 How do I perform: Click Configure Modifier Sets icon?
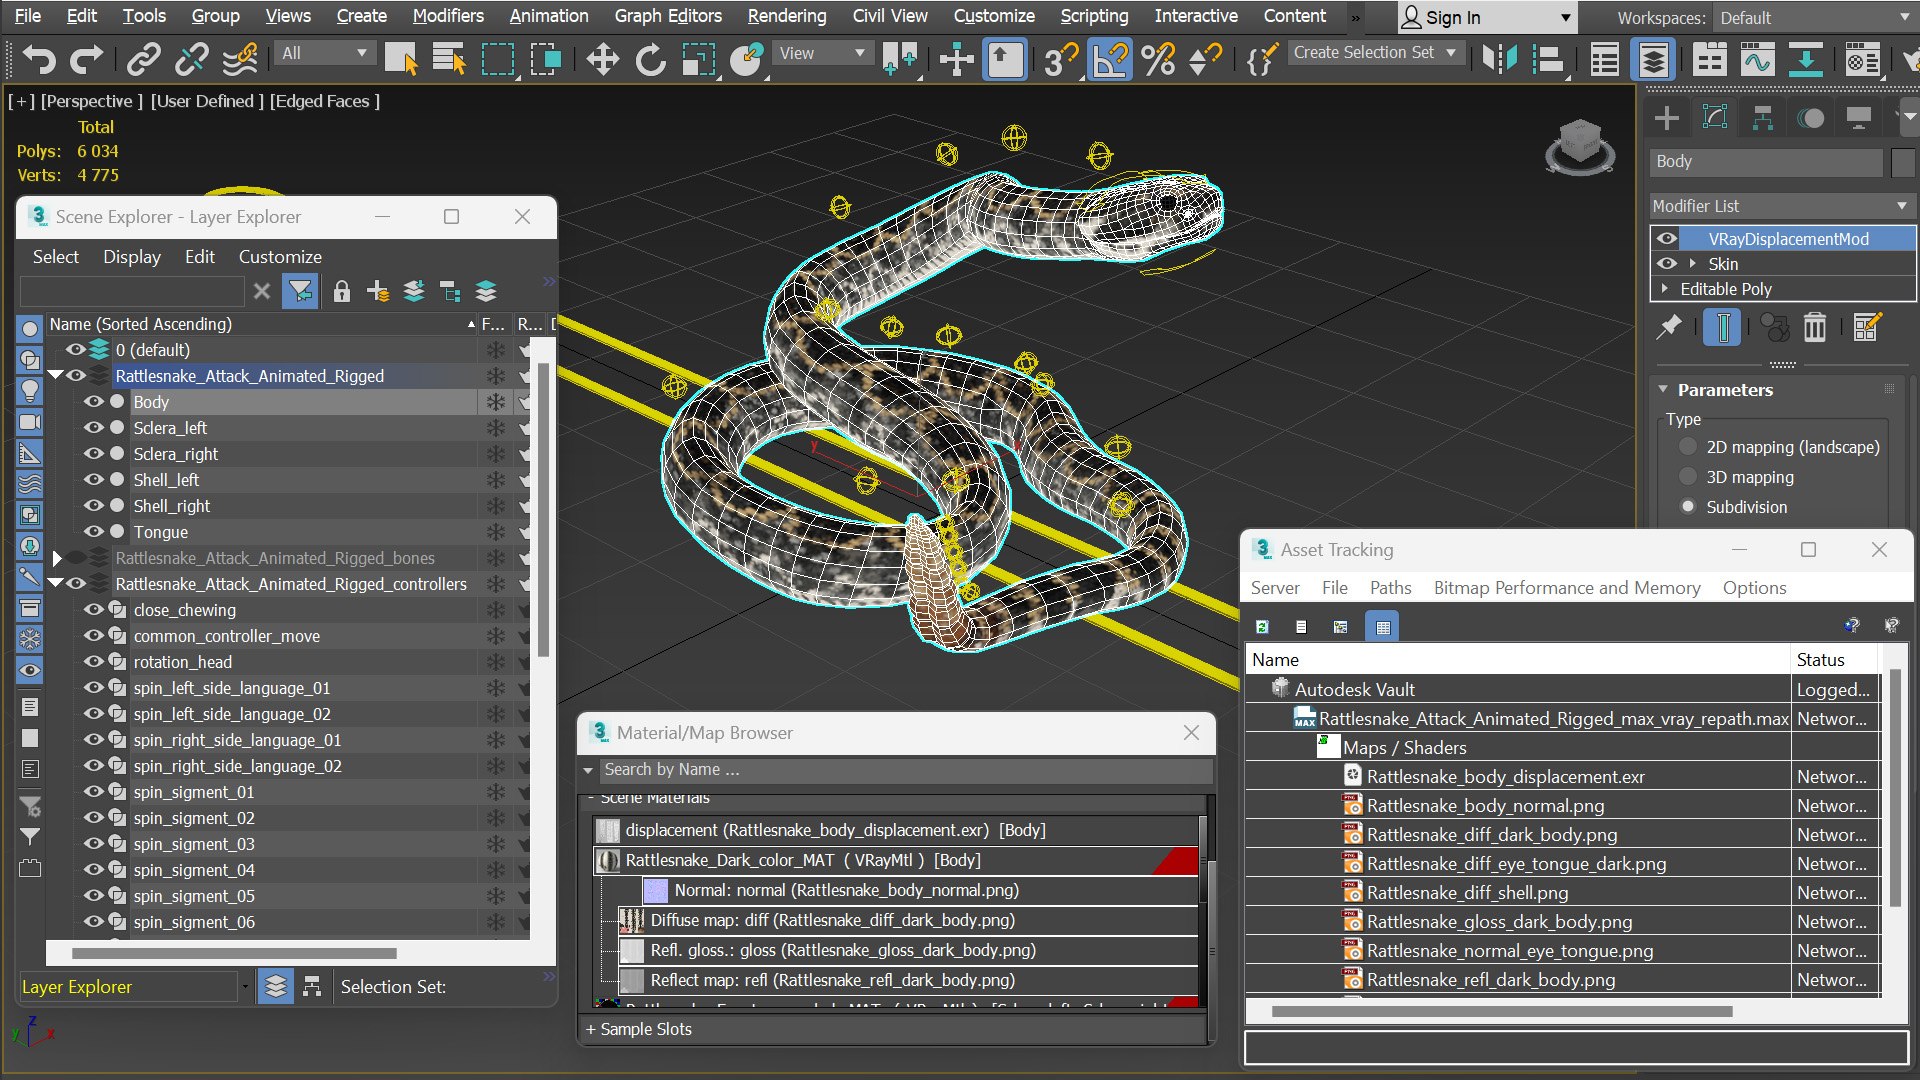pyautogui.click(x=1866, y=327)
